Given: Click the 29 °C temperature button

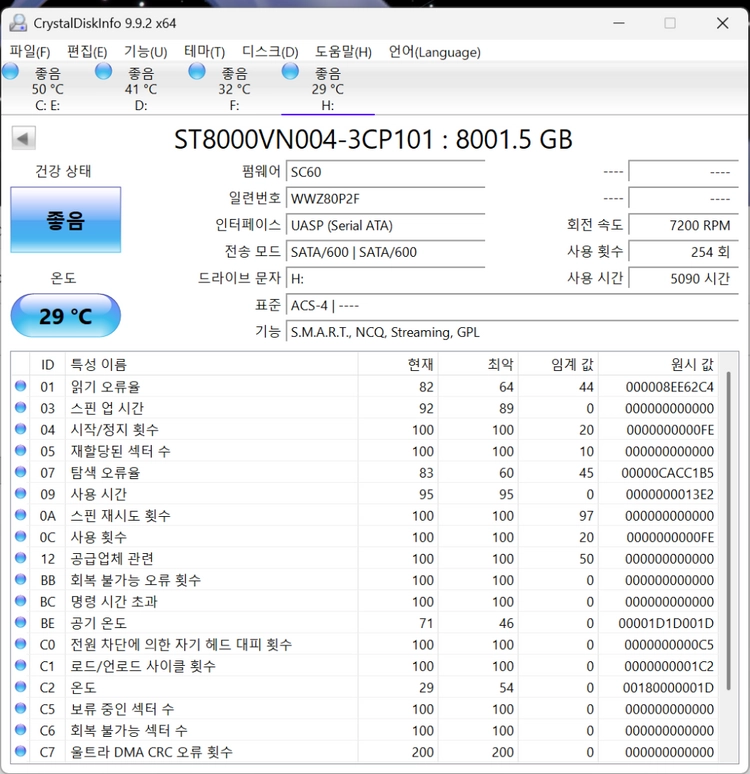Looking at the screenshot, I should pos(66,316).
